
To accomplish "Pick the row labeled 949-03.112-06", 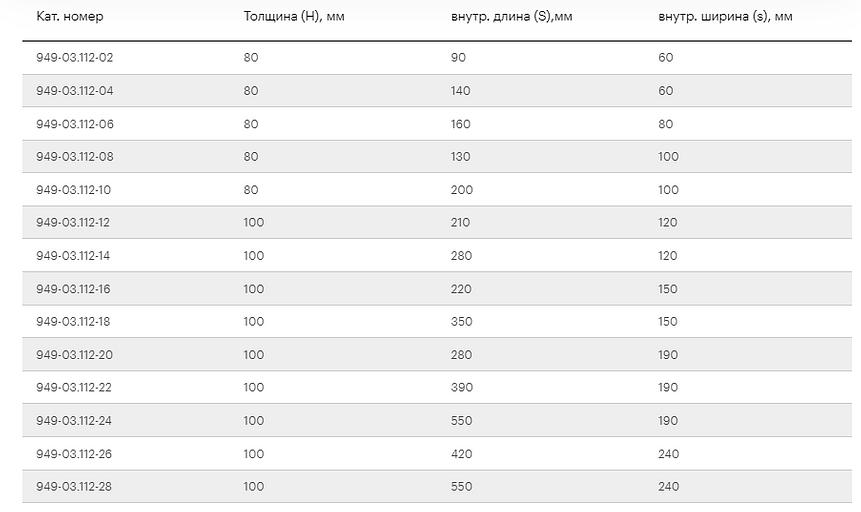I will click(75, 124).
